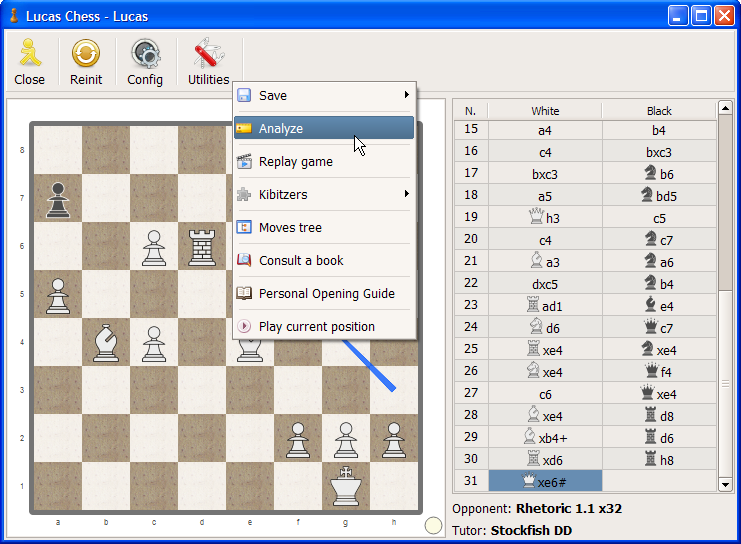Image resolution: width=741 pixels, height=544 pixels.
Task: Choose Personal Opening Guide menu entry
Action: (x=324, y=293)
